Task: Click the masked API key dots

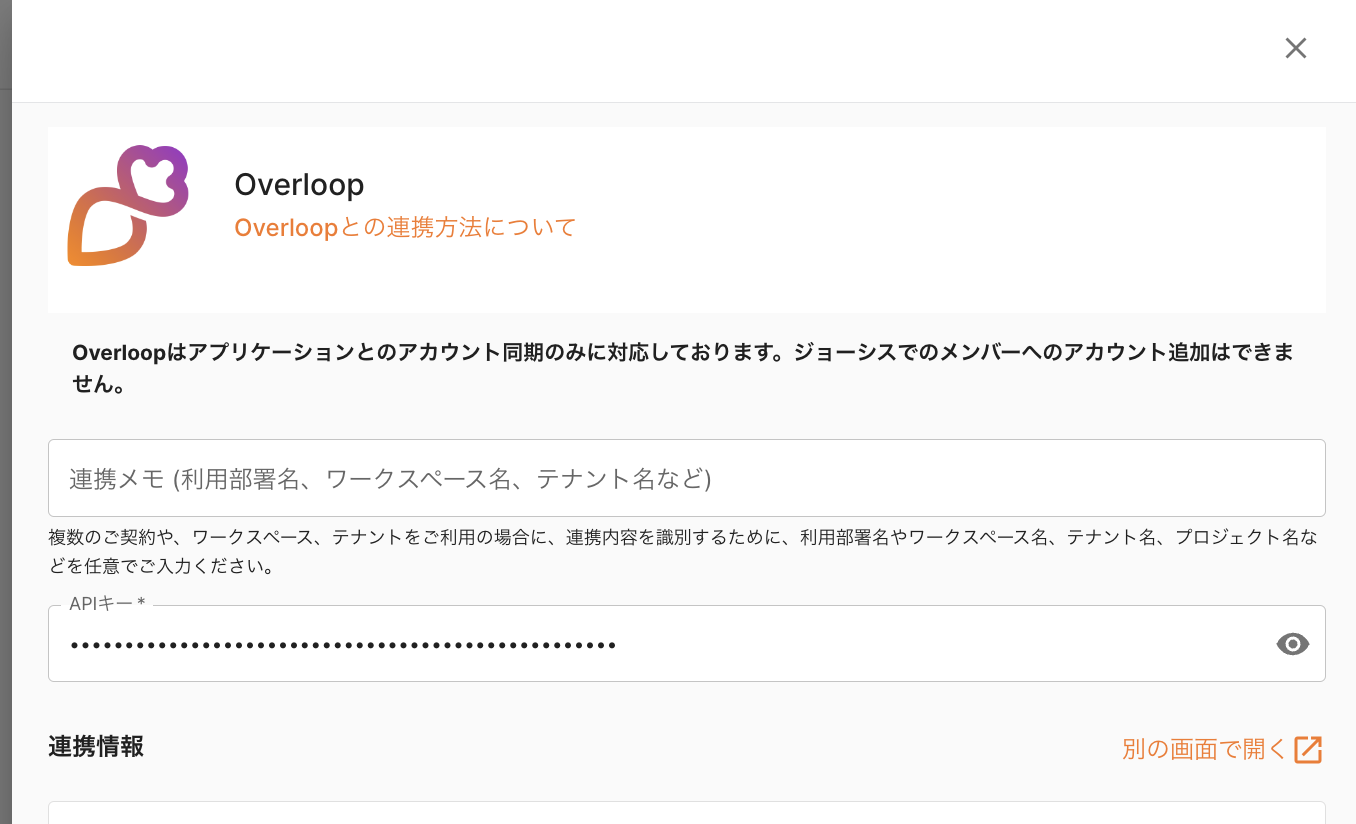Action: pyautogui.click(x=342, y=645)
